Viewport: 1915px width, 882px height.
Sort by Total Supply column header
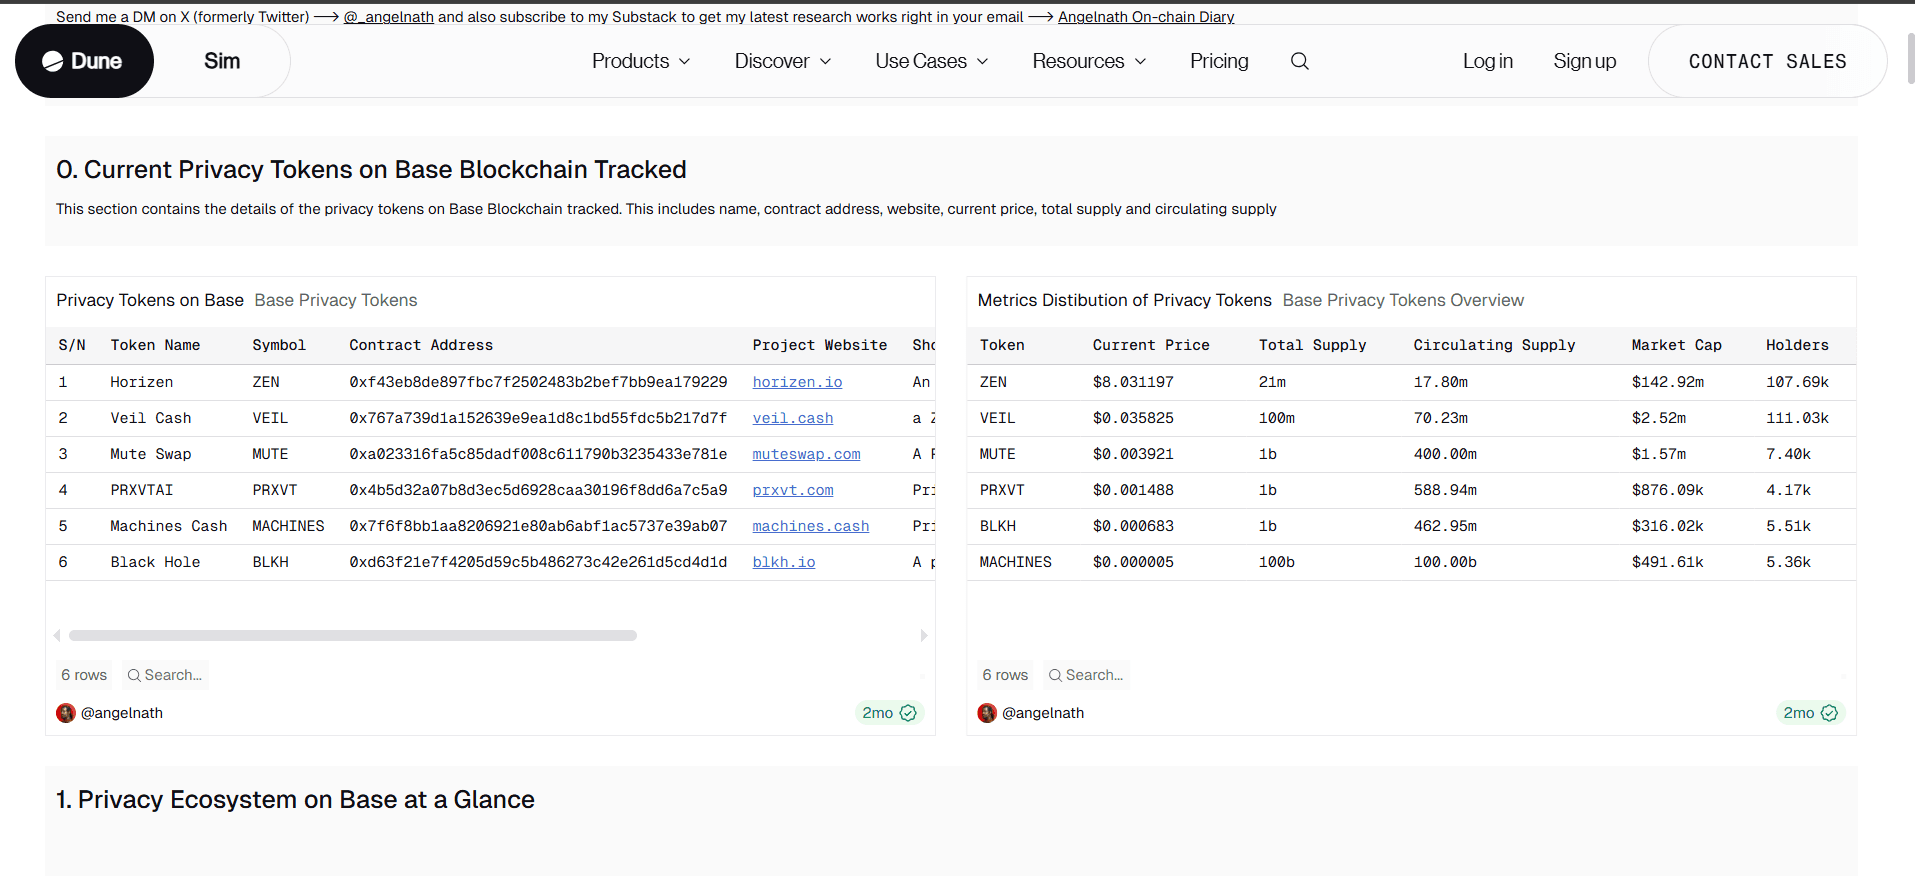pos(1312,345)
